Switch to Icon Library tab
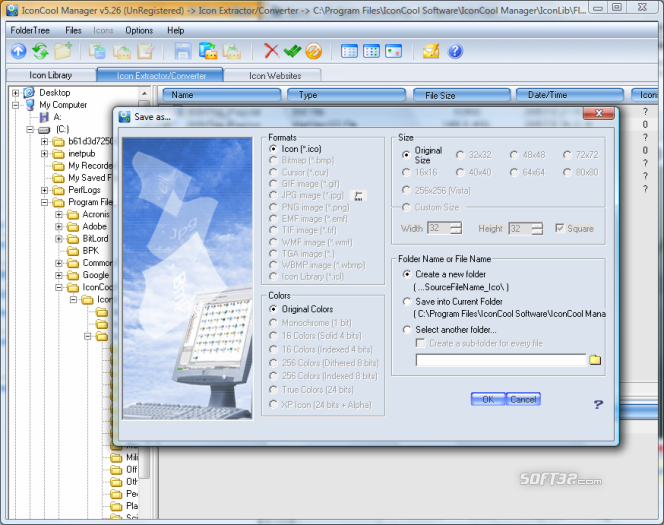This screenshot has height=525, width=664. click(51, 75)
